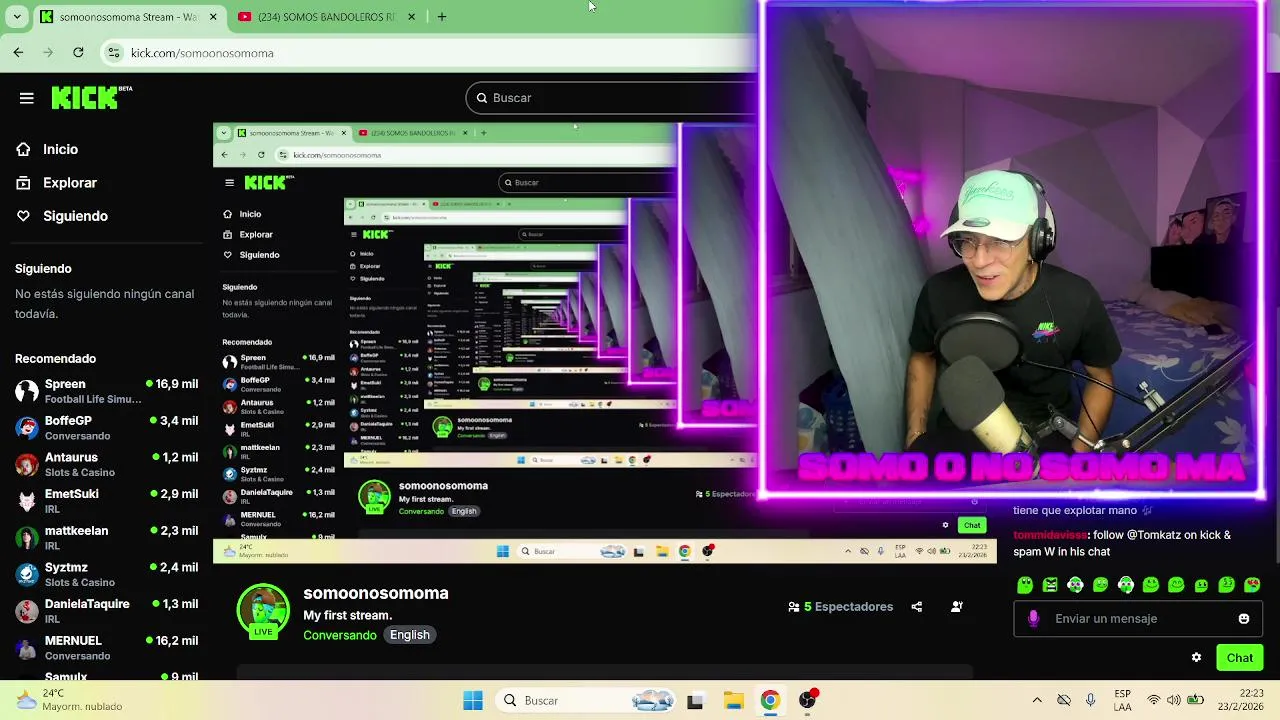Image resolution: width=1280 pixels, height=720 pixels.
Task: Open recommended channel DanielaTaquire
Action: 106,611
